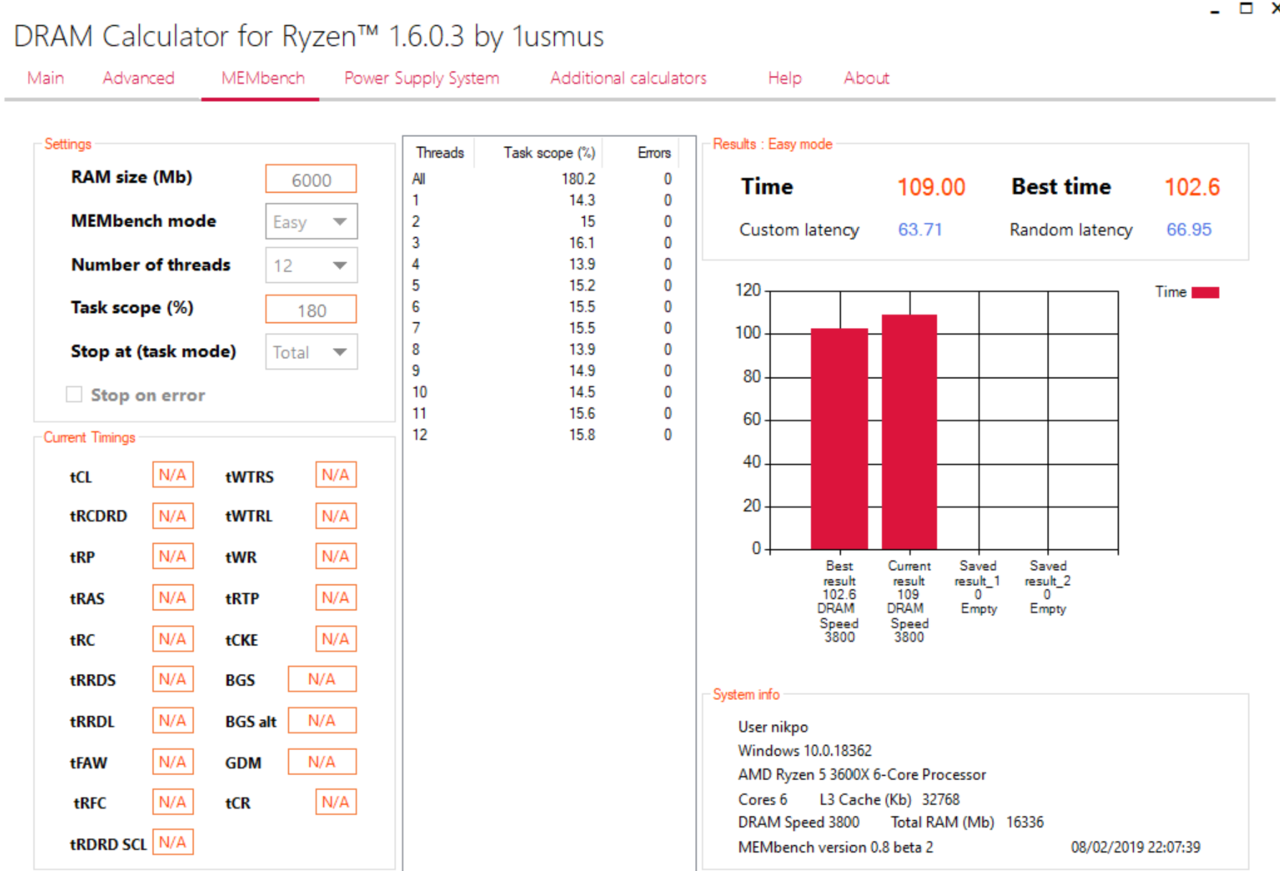1280x871 pixels.
Task: Click the tRCDRD timing value box
Action: (x=173, y=516)
